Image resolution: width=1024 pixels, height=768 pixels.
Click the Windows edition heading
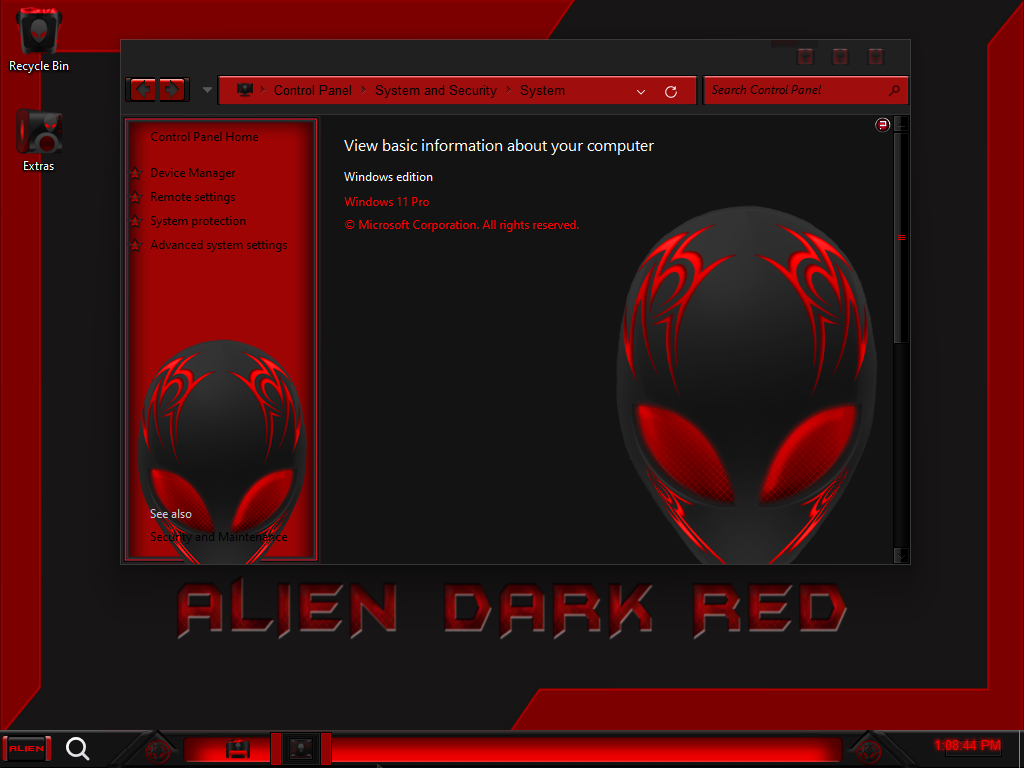tap(388, 177)
